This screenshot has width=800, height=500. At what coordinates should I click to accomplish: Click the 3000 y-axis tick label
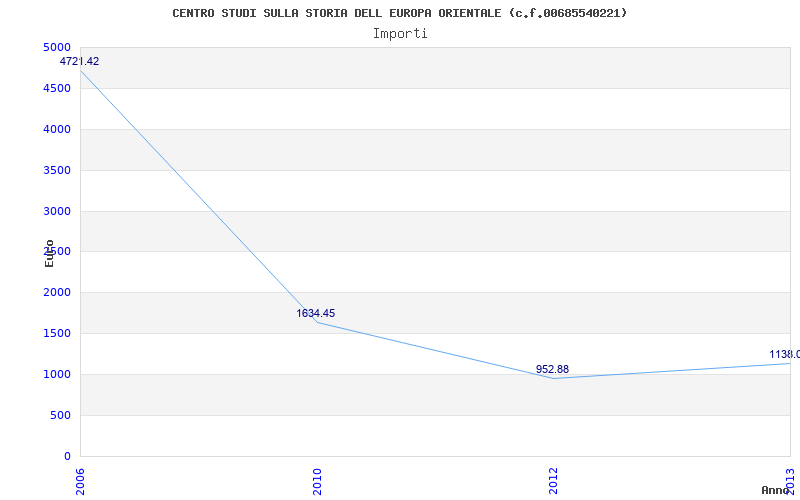(x=57, y=211)
